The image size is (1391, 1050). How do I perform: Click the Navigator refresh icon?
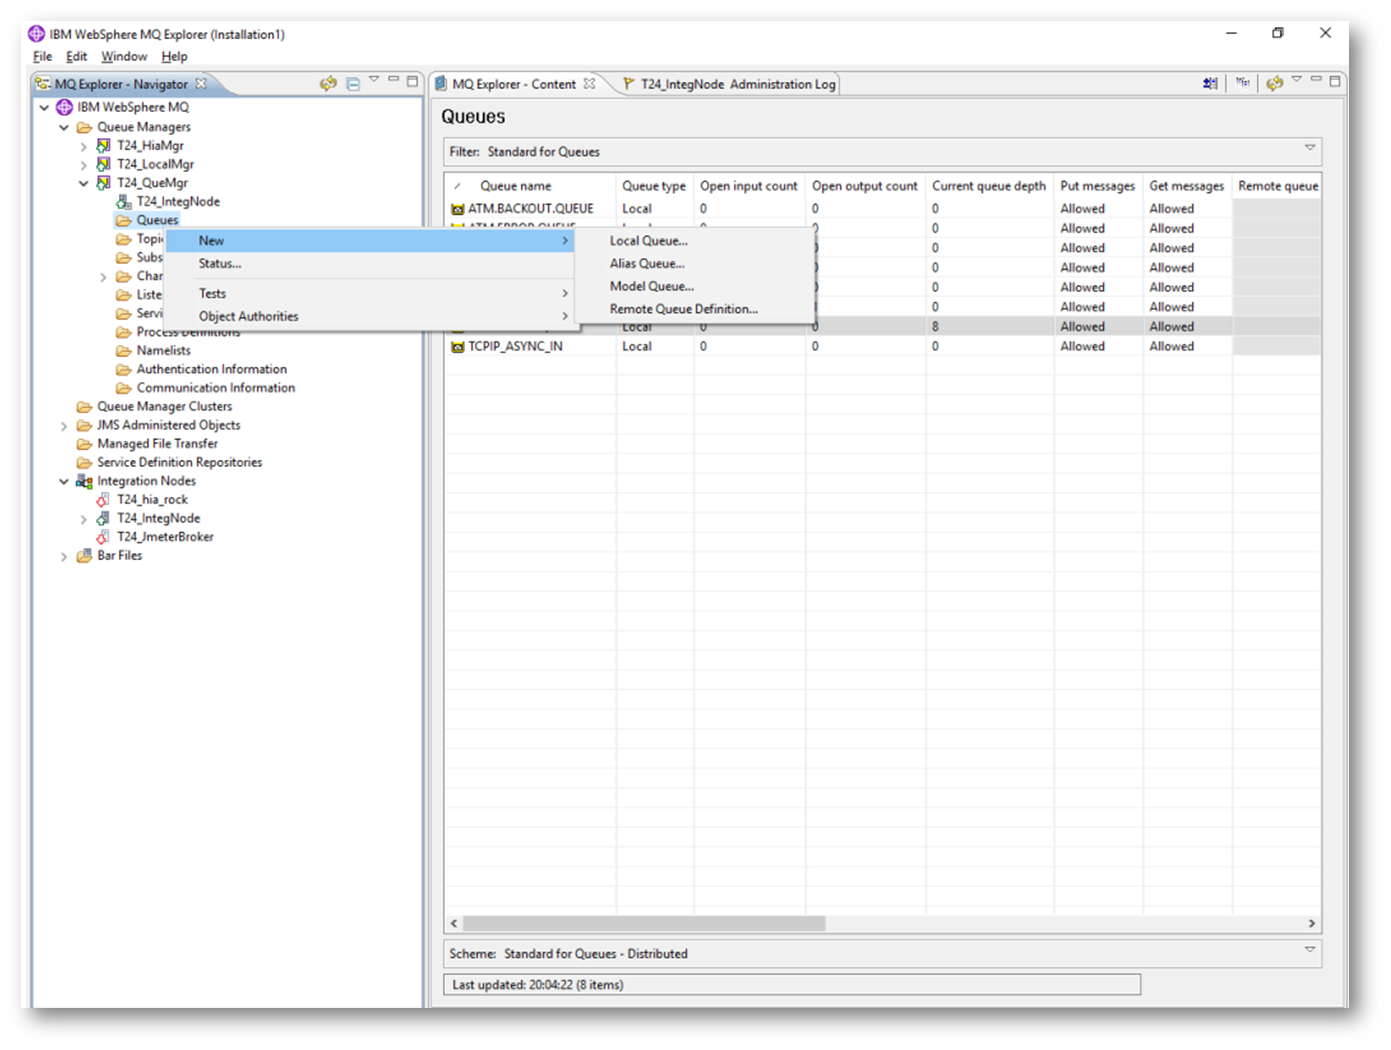click(x=328, y=84)
